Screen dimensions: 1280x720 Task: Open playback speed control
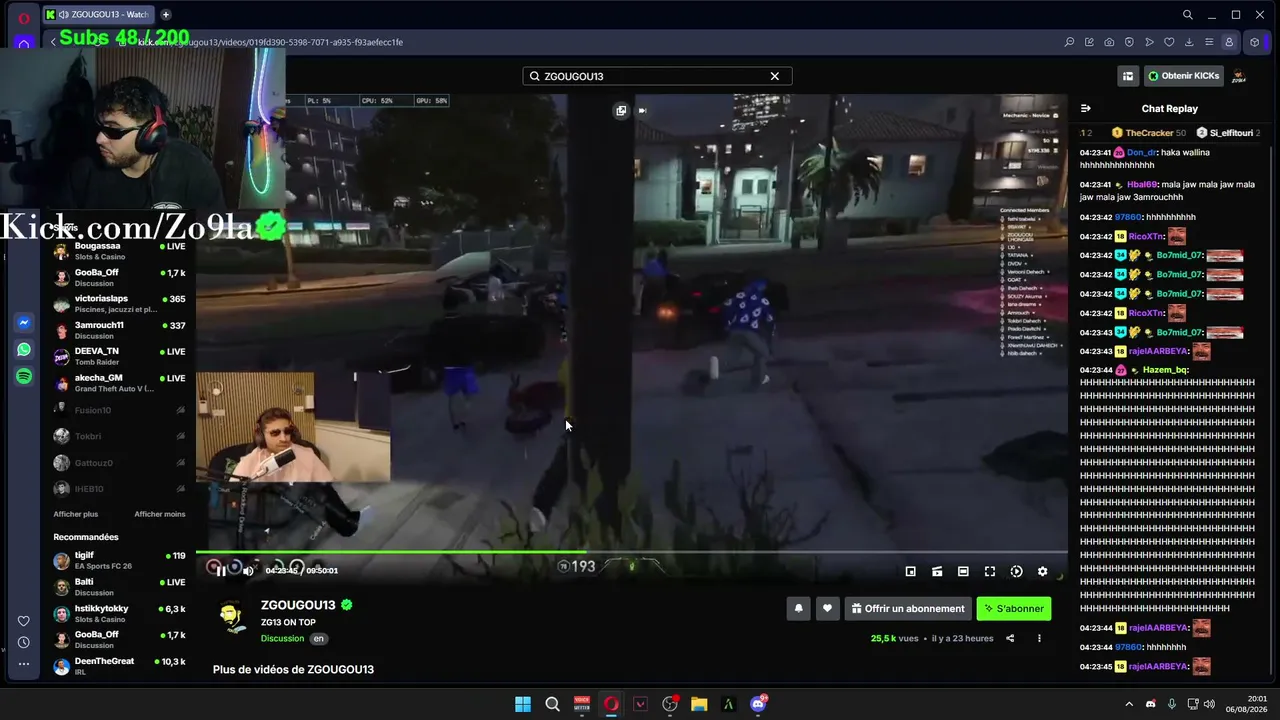click(x=1016, y=571)
